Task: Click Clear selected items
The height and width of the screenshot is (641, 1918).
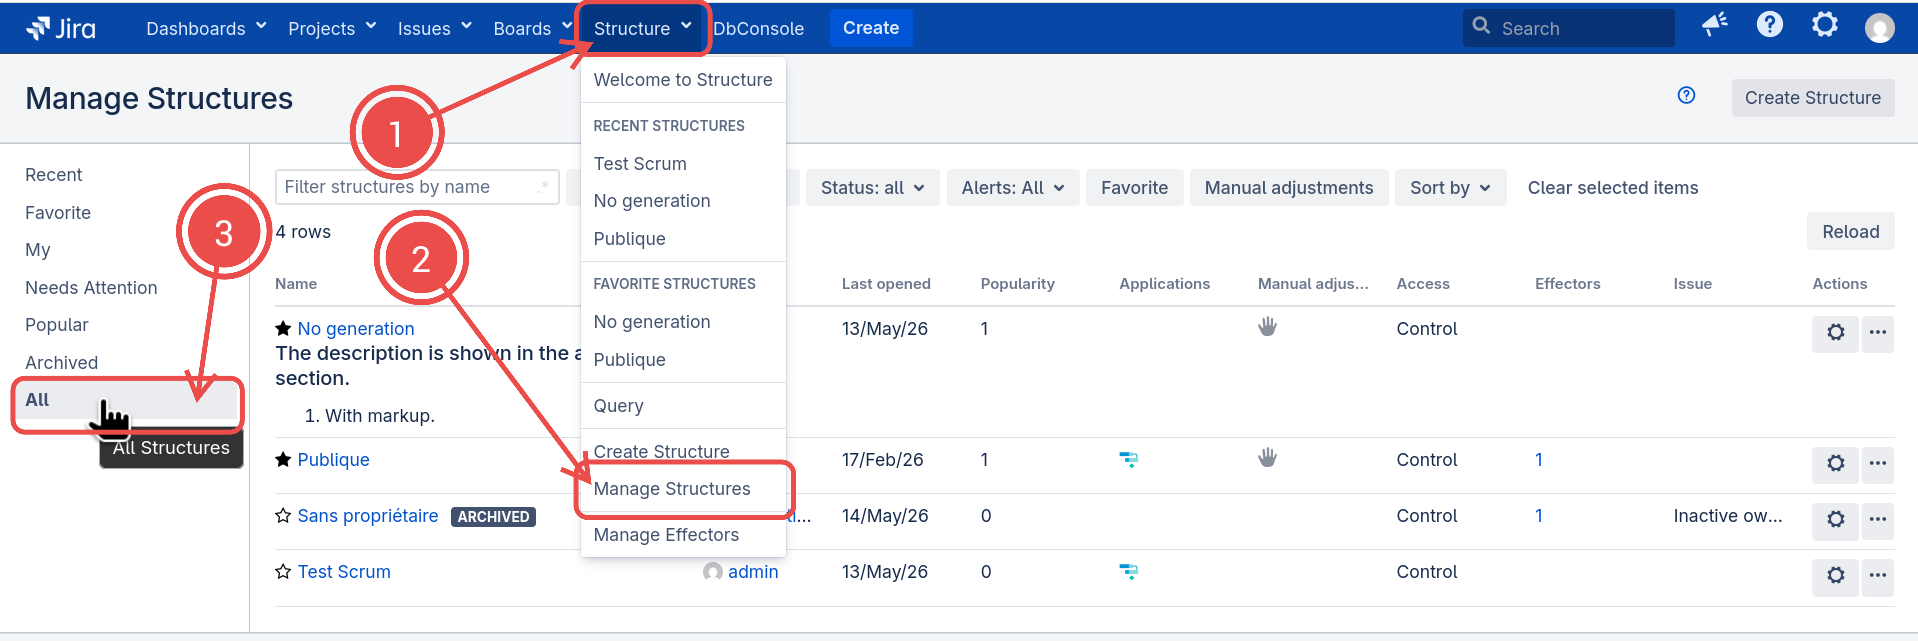Action: point(1613,188)
